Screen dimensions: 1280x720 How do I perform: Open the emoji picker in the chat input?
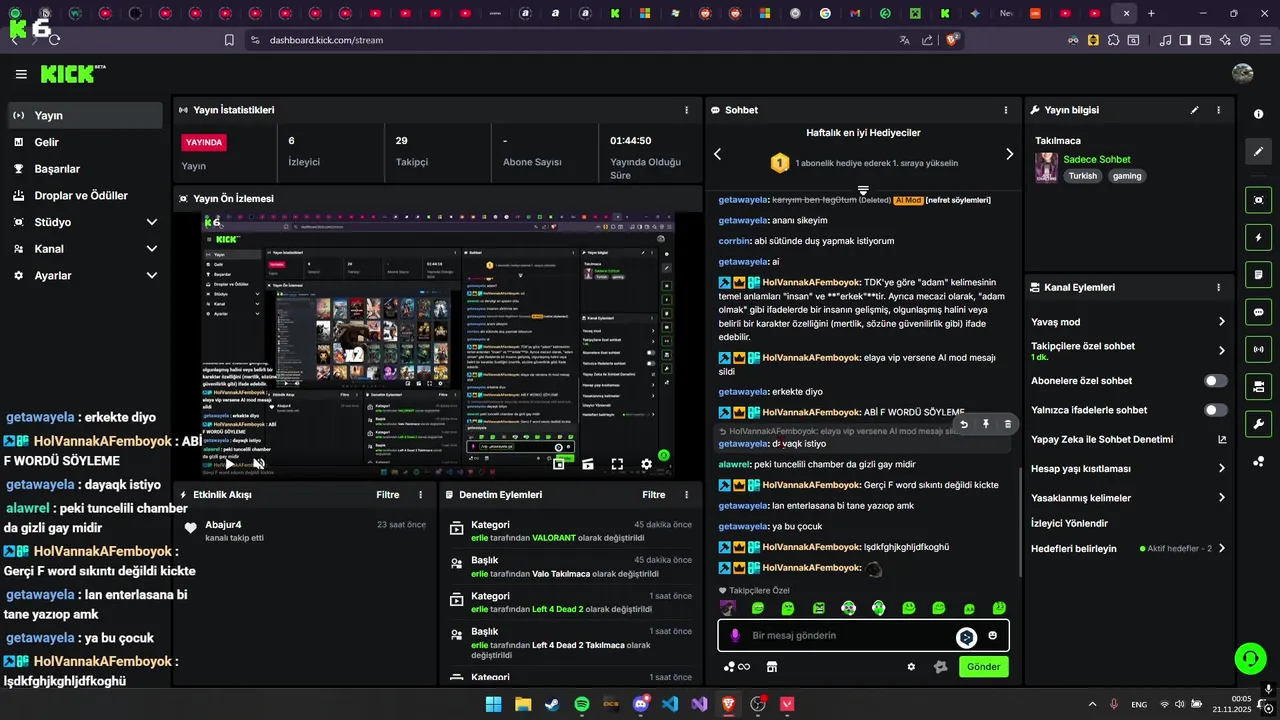[993, 635]
